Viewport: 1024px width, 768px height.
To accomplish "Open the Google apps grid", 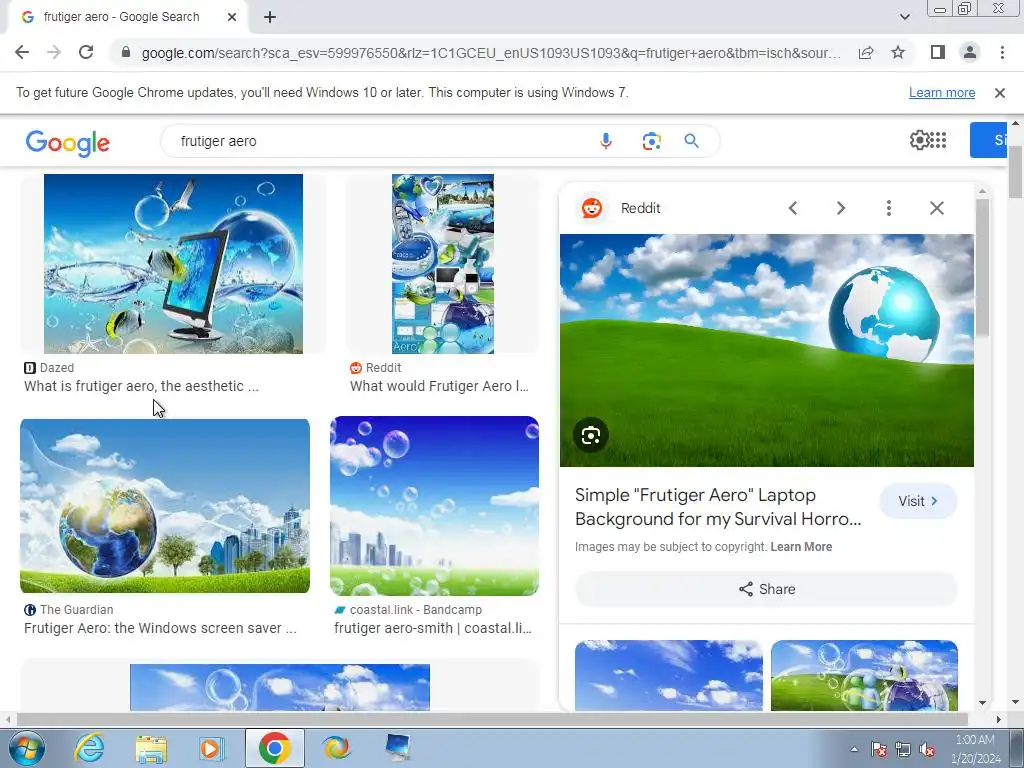I will pyautogui.click(x=938, y=140).
